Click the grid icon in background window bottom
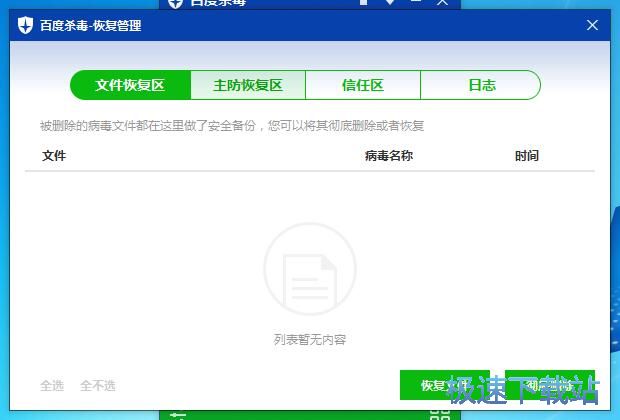Viewport: 620px width, 420px height. [440, 415]
